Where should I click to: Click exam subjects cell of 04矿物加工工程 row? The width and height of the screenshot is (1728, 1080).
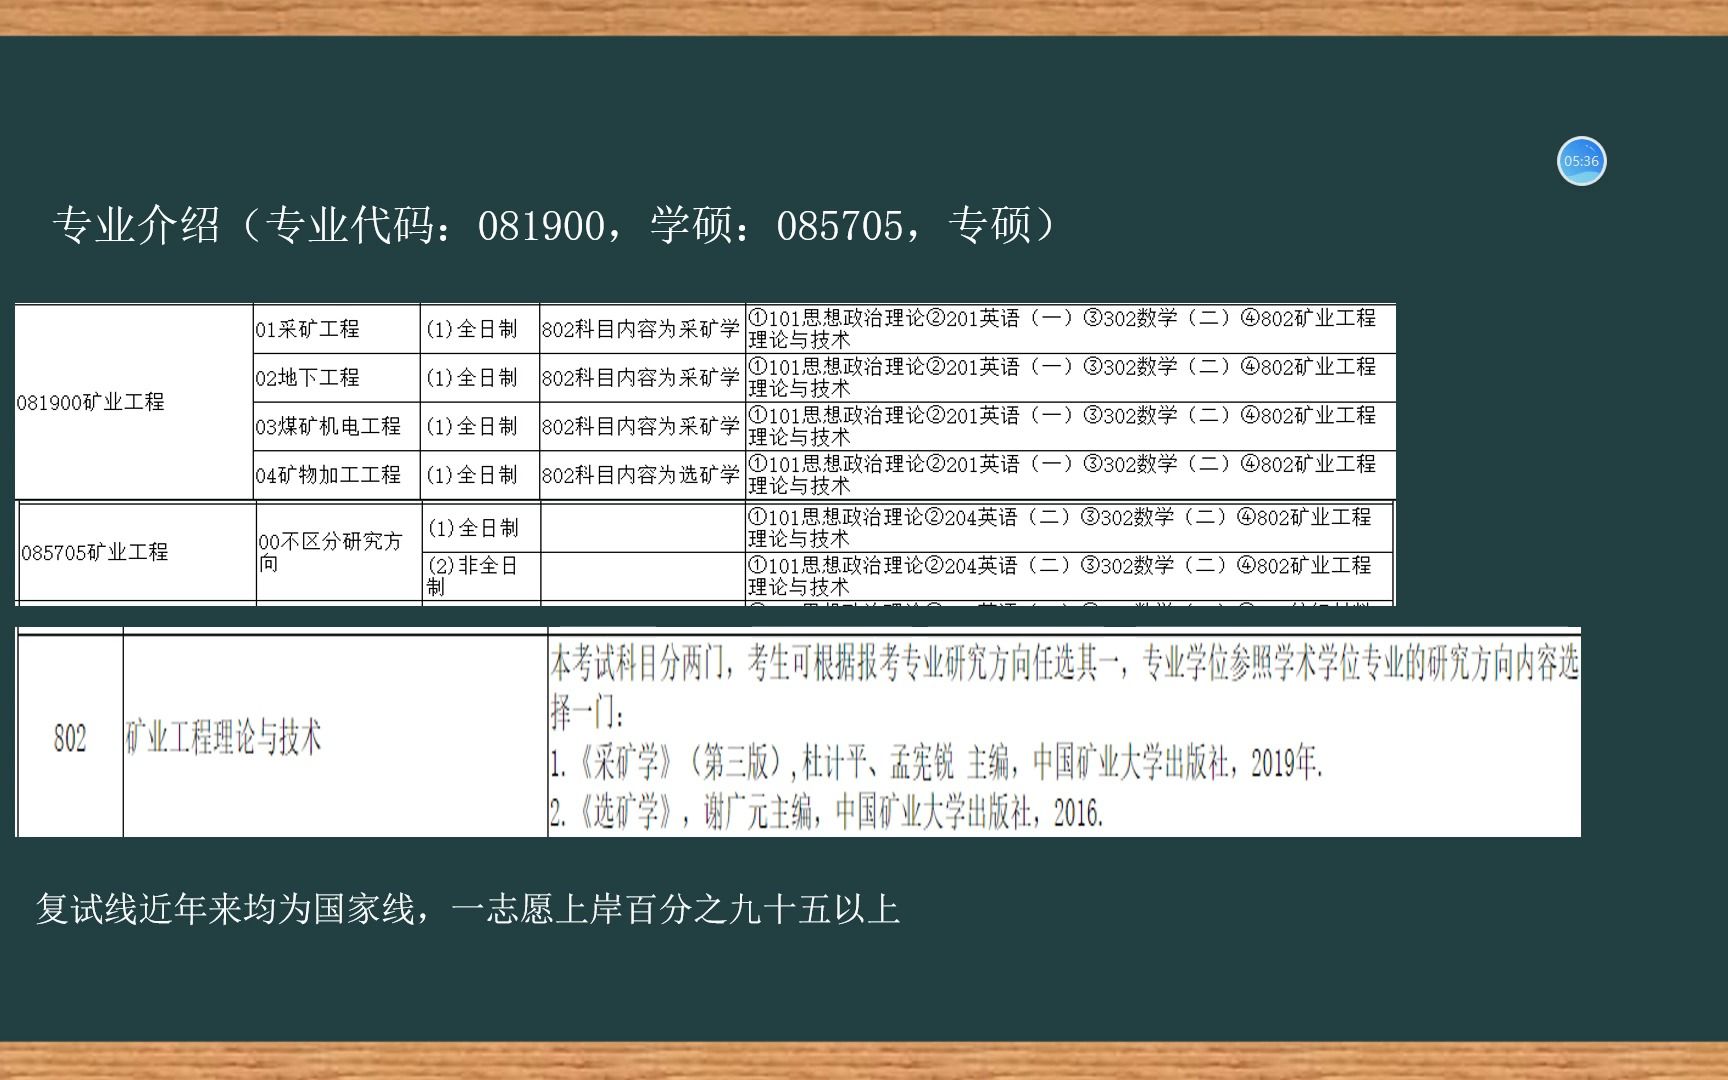[x=1070, y=475]
